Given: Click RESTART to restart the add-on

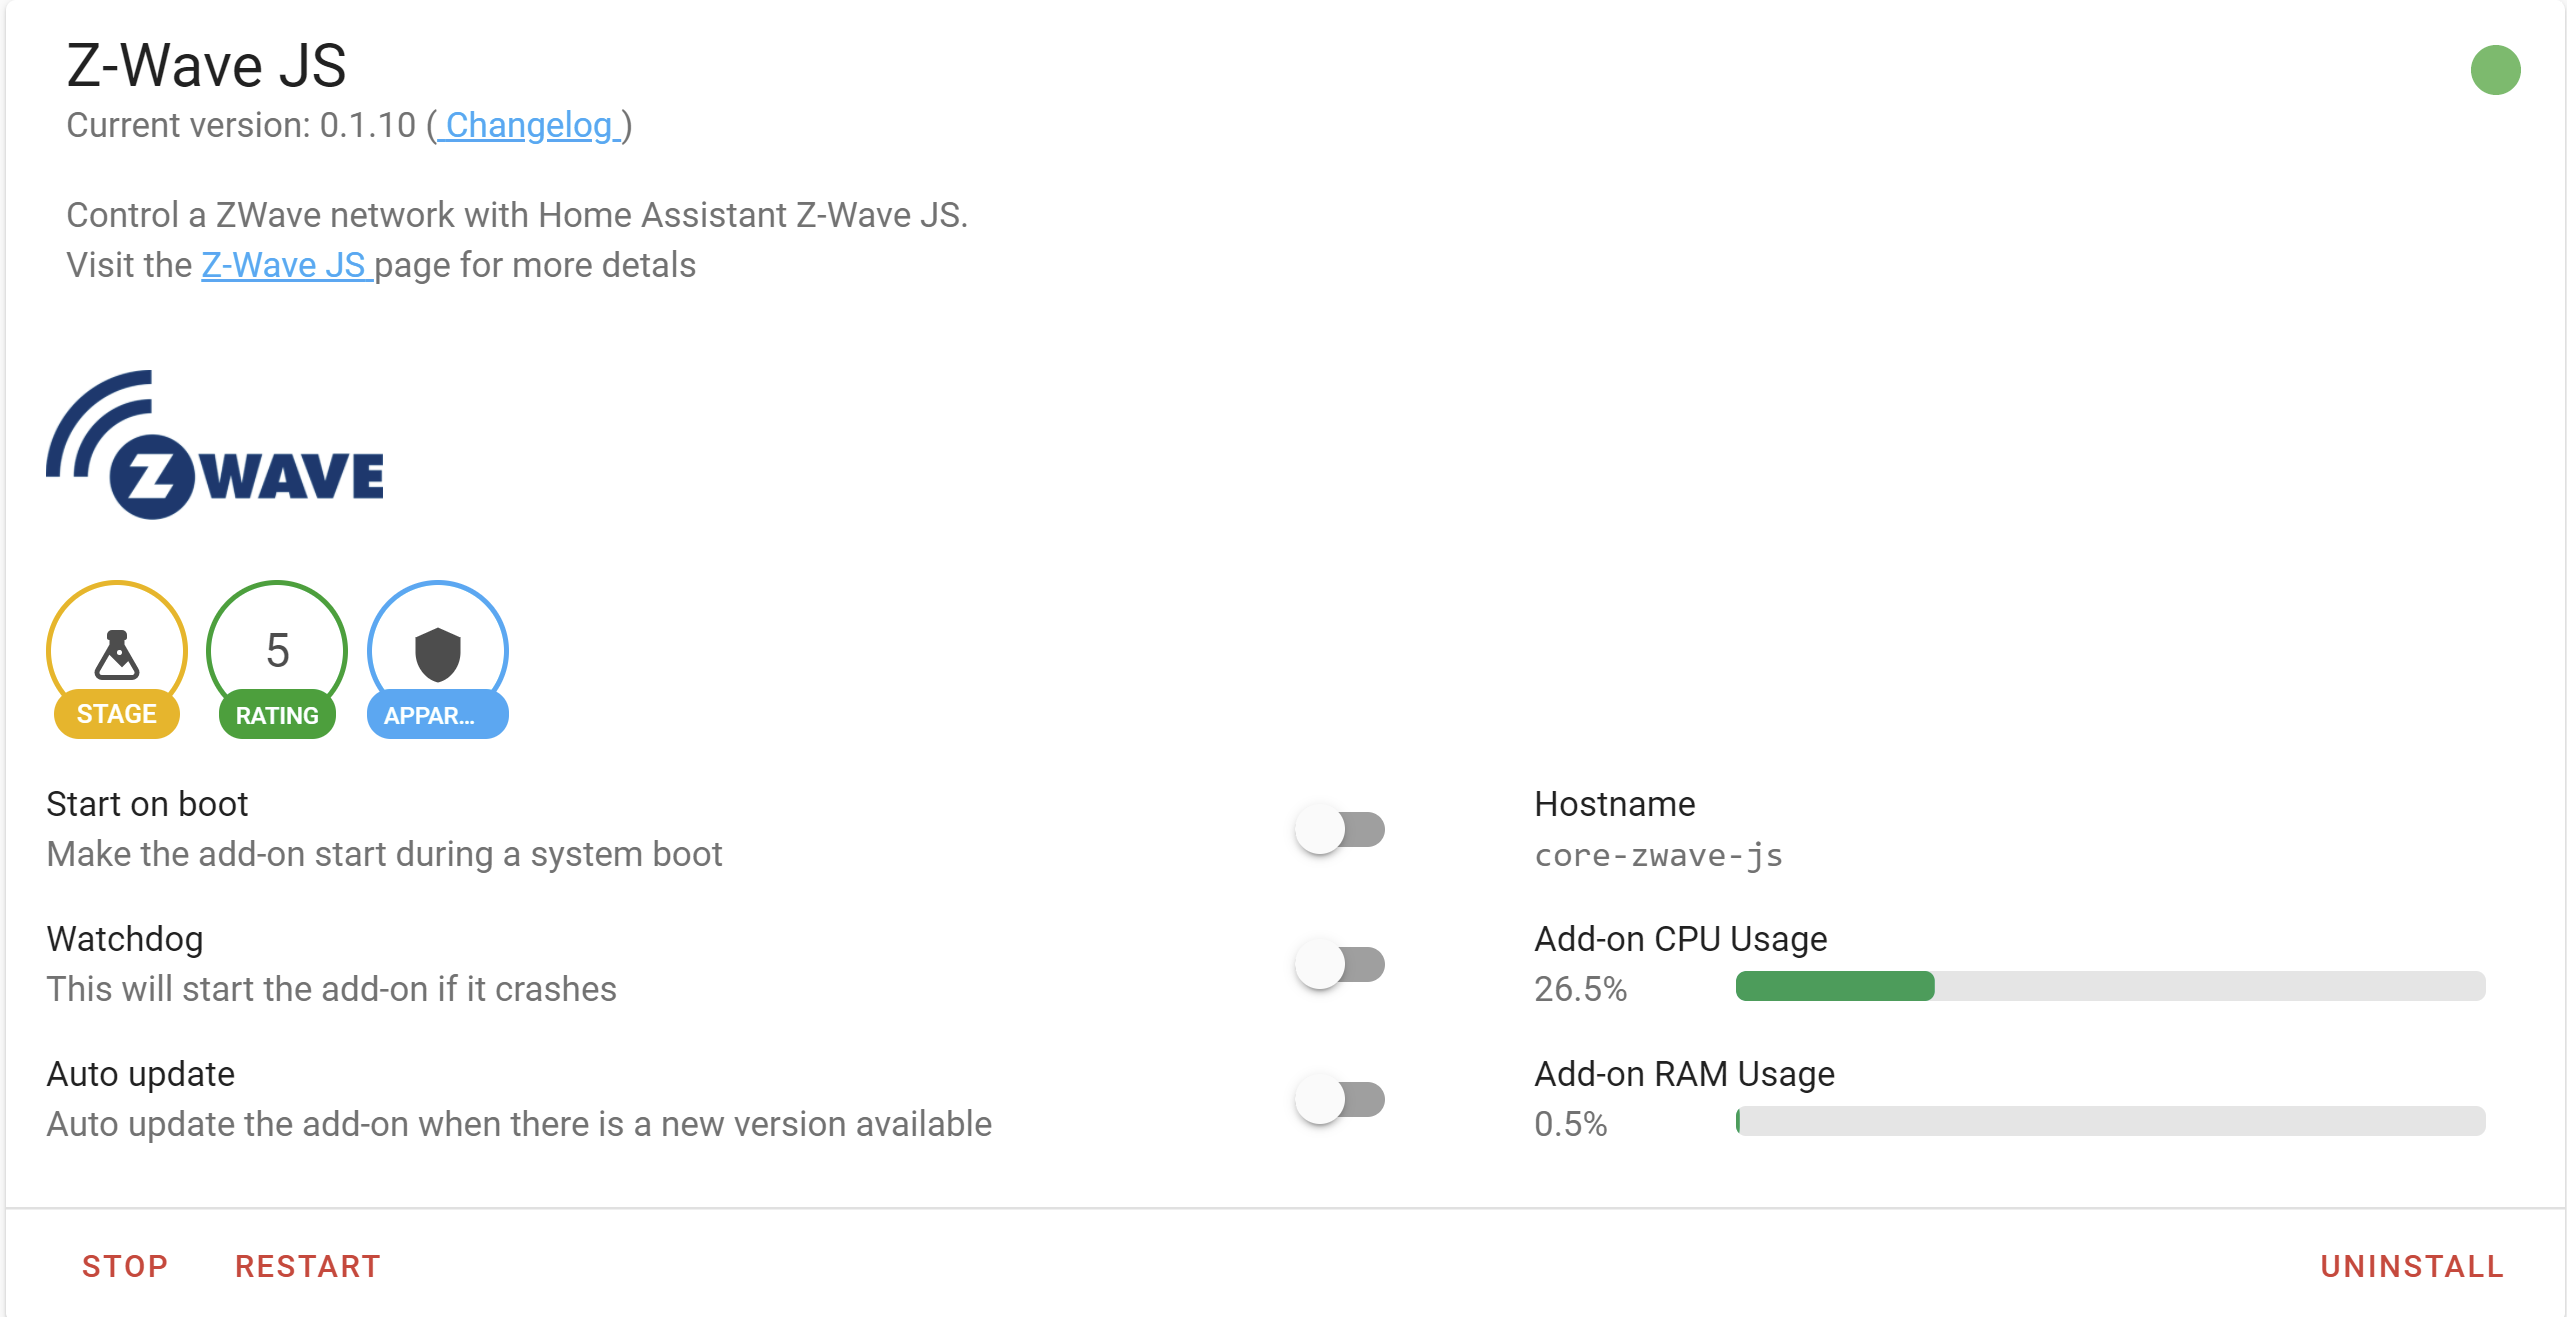Looking at the screenshot, I should [x=307, y=1266].
